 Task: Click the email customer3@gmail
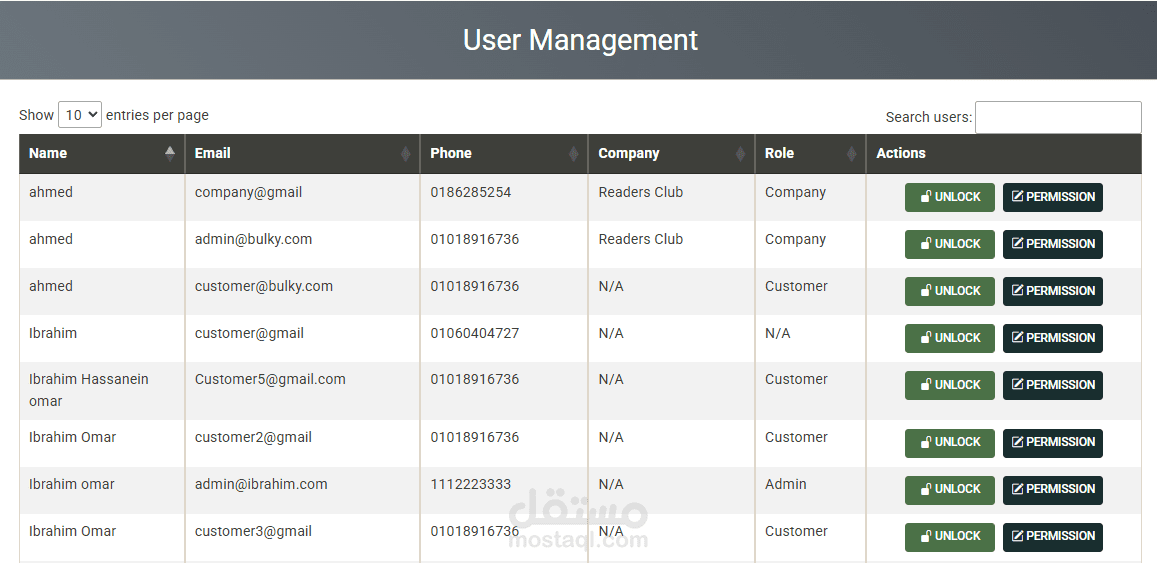coord(253,531)
